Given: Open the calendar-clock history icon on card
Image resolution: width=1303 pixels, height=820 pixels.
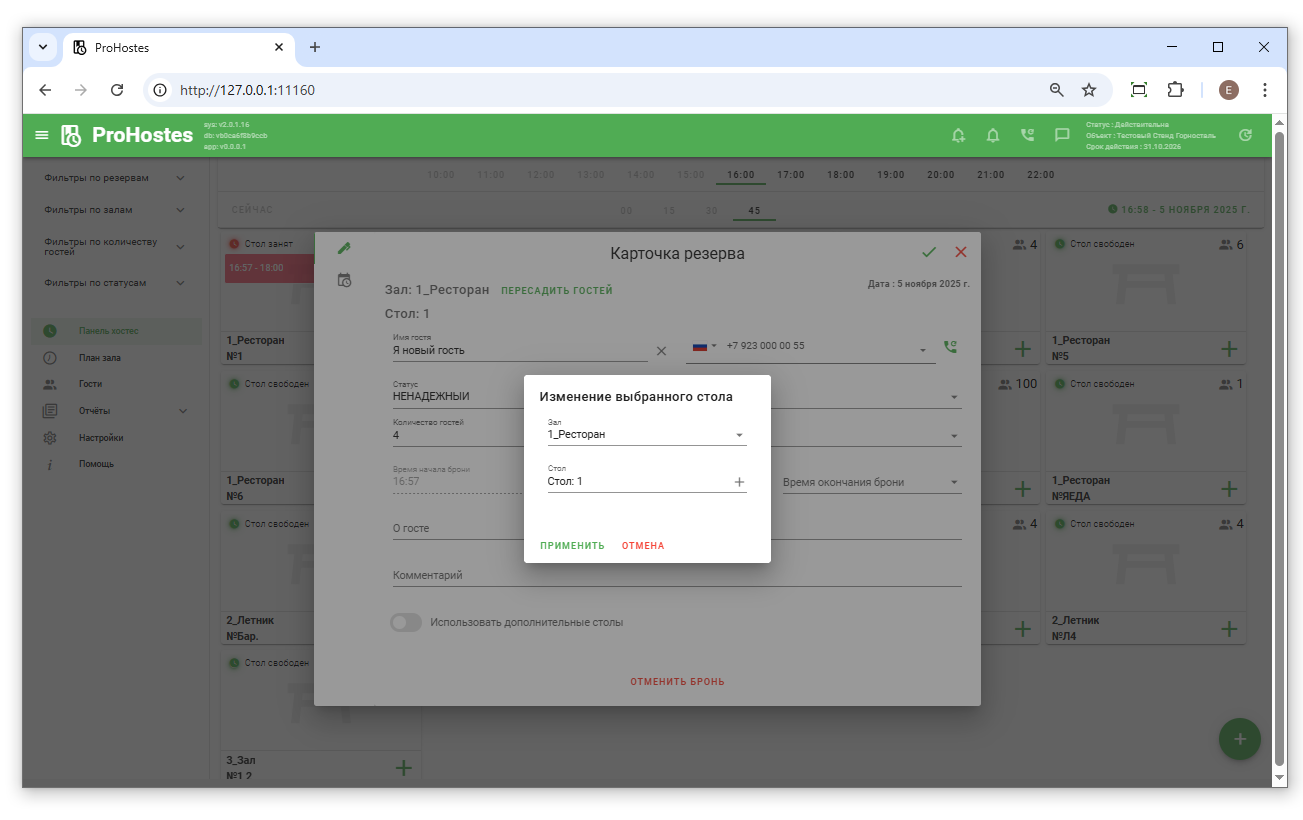Looking at the screenshot, I should pyautogui.click(x=344, y=281).
